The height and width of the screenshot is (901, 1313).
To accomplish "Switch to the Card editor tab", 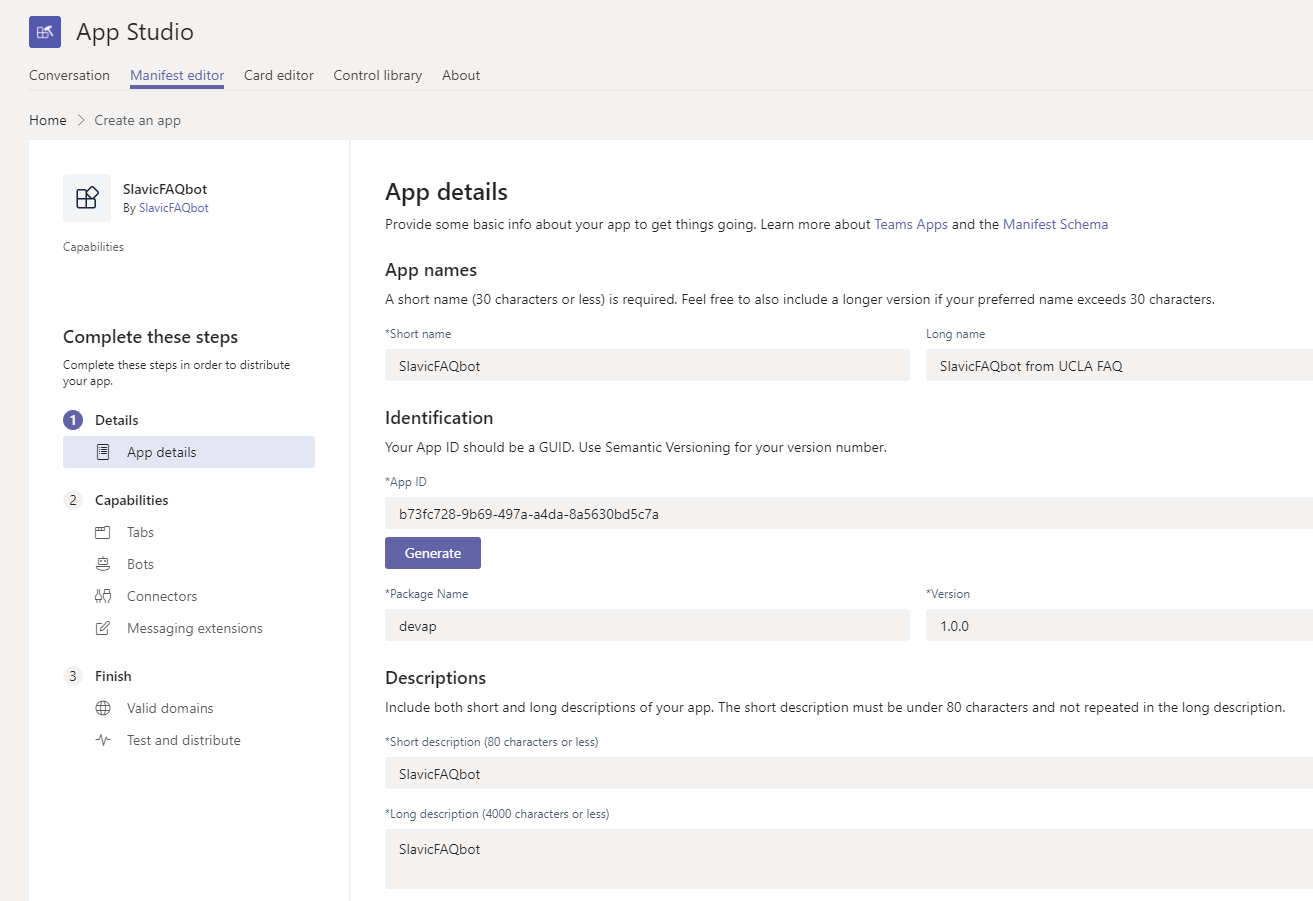I will (279, 75).
